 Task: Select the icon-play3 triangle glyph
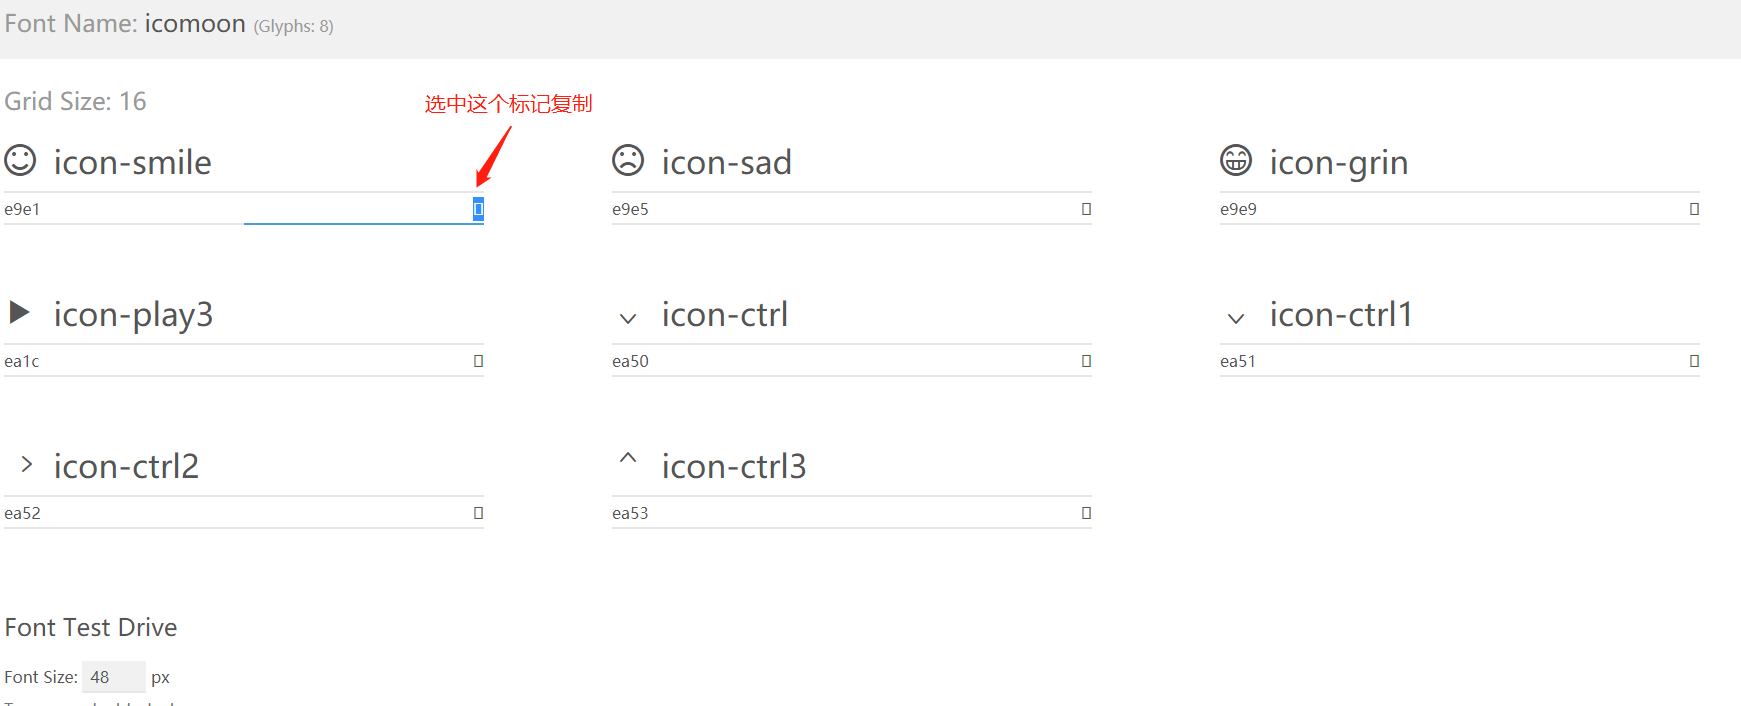point(20,312)
